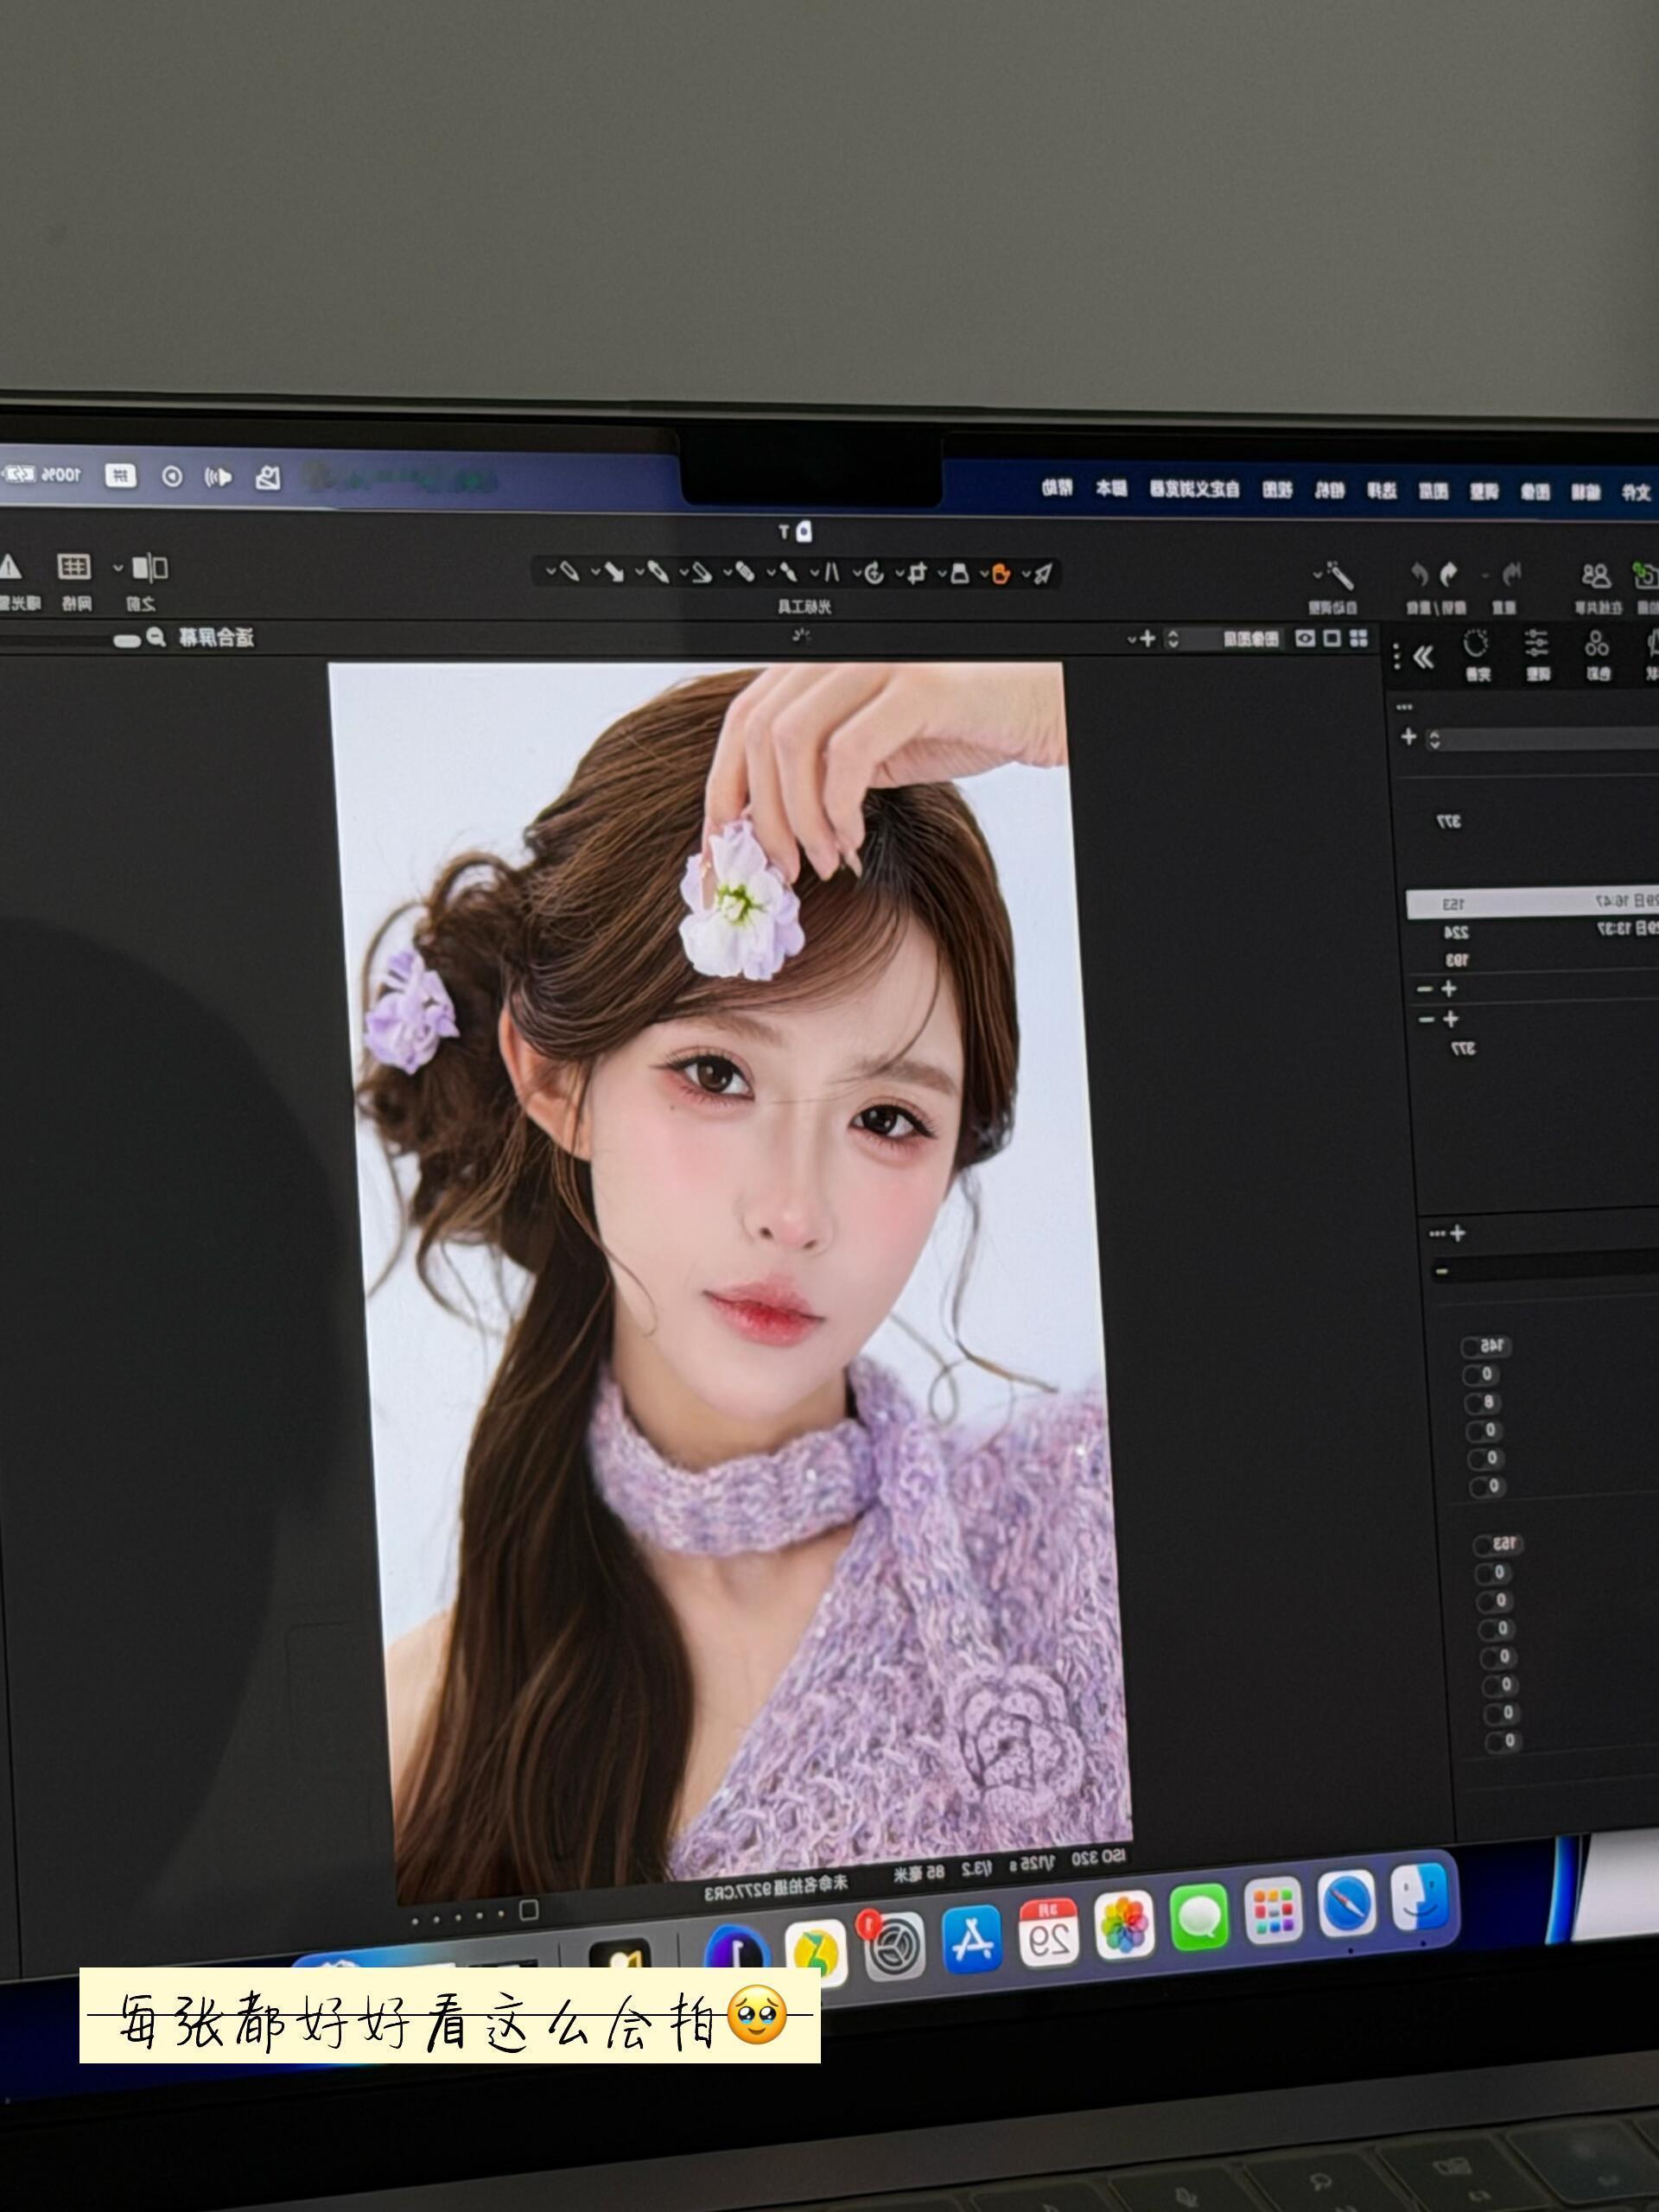Switch viewer to multi-image grid view
Screen dimensions: 1659x2212
(x=1359, y=638)
